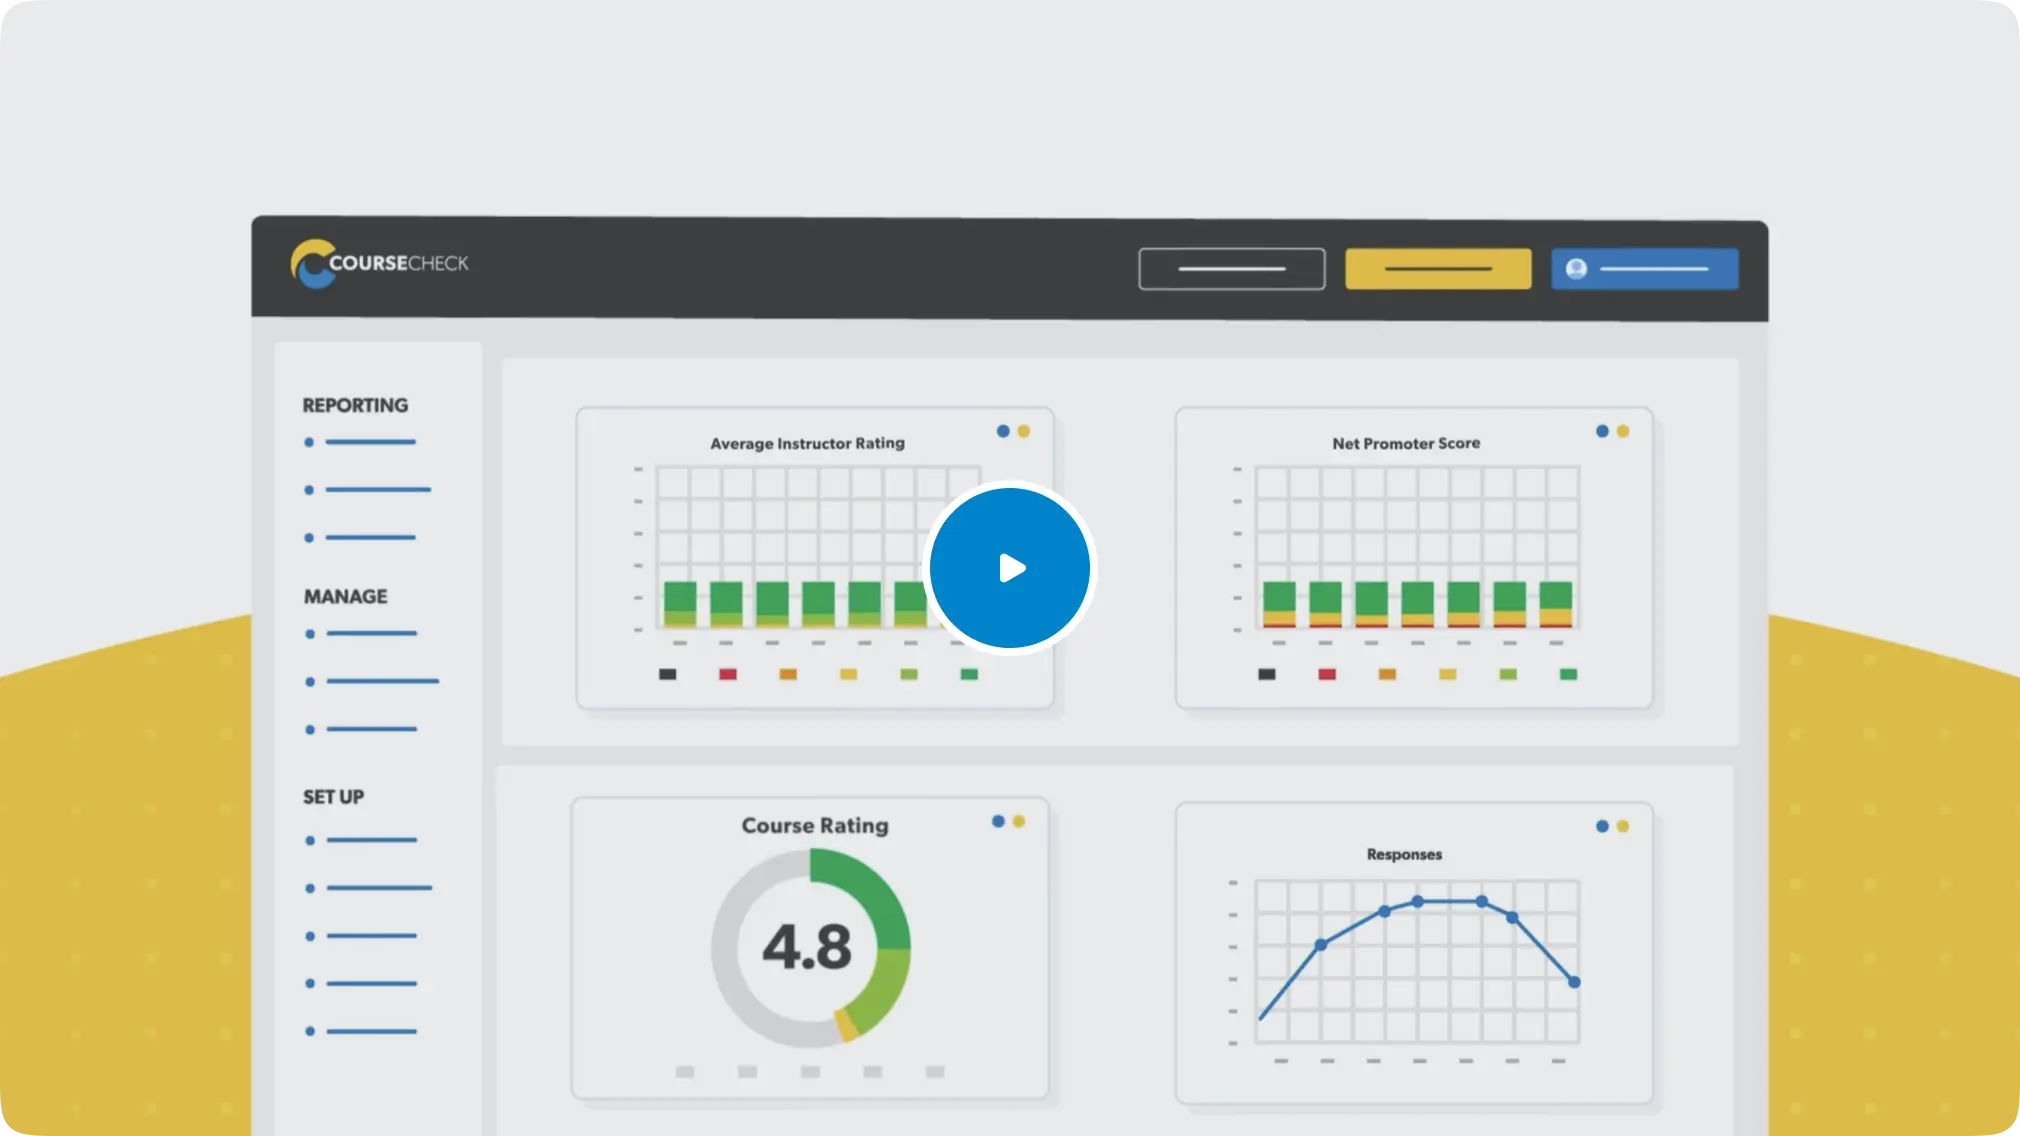Image resolution: width=2020 pixels, height=1136 pixels.
Task: Collapse the REPORTING section in sidebar
Action: click(x=354, y=405)
